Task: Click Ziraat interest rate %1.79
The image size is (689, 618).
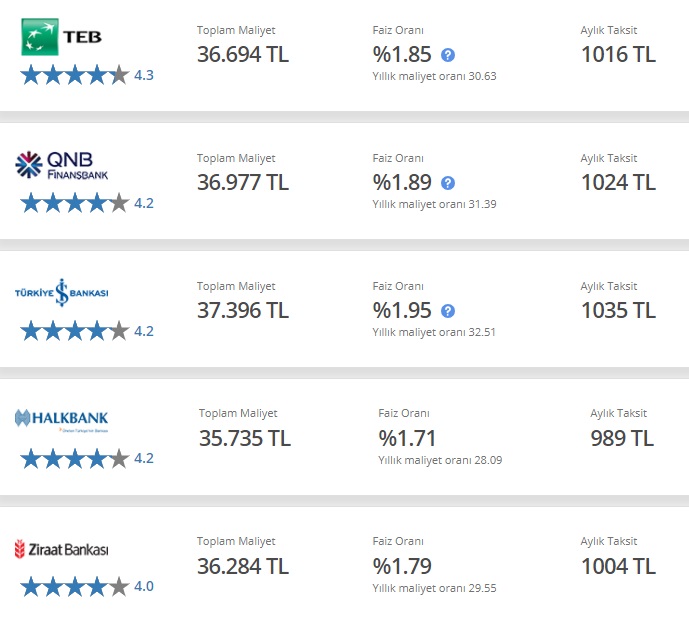Action: tap(402, 566)
